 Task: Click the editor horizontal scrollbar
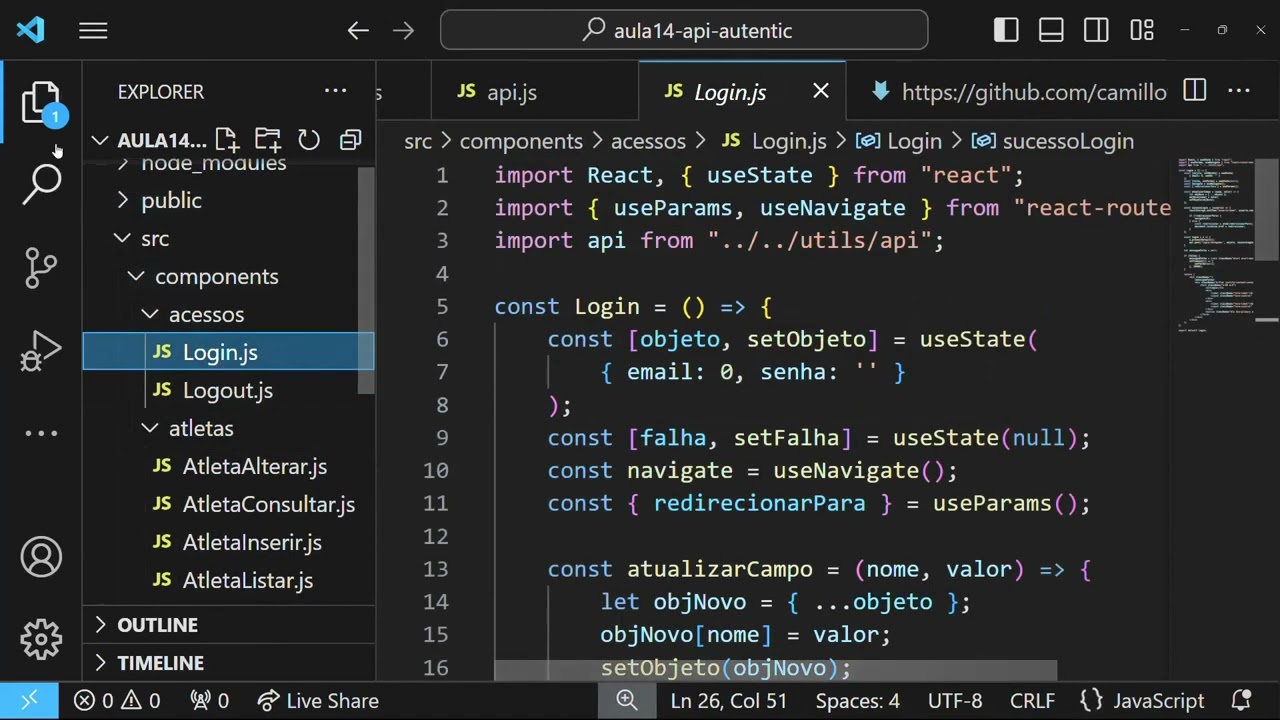point(776,669)
